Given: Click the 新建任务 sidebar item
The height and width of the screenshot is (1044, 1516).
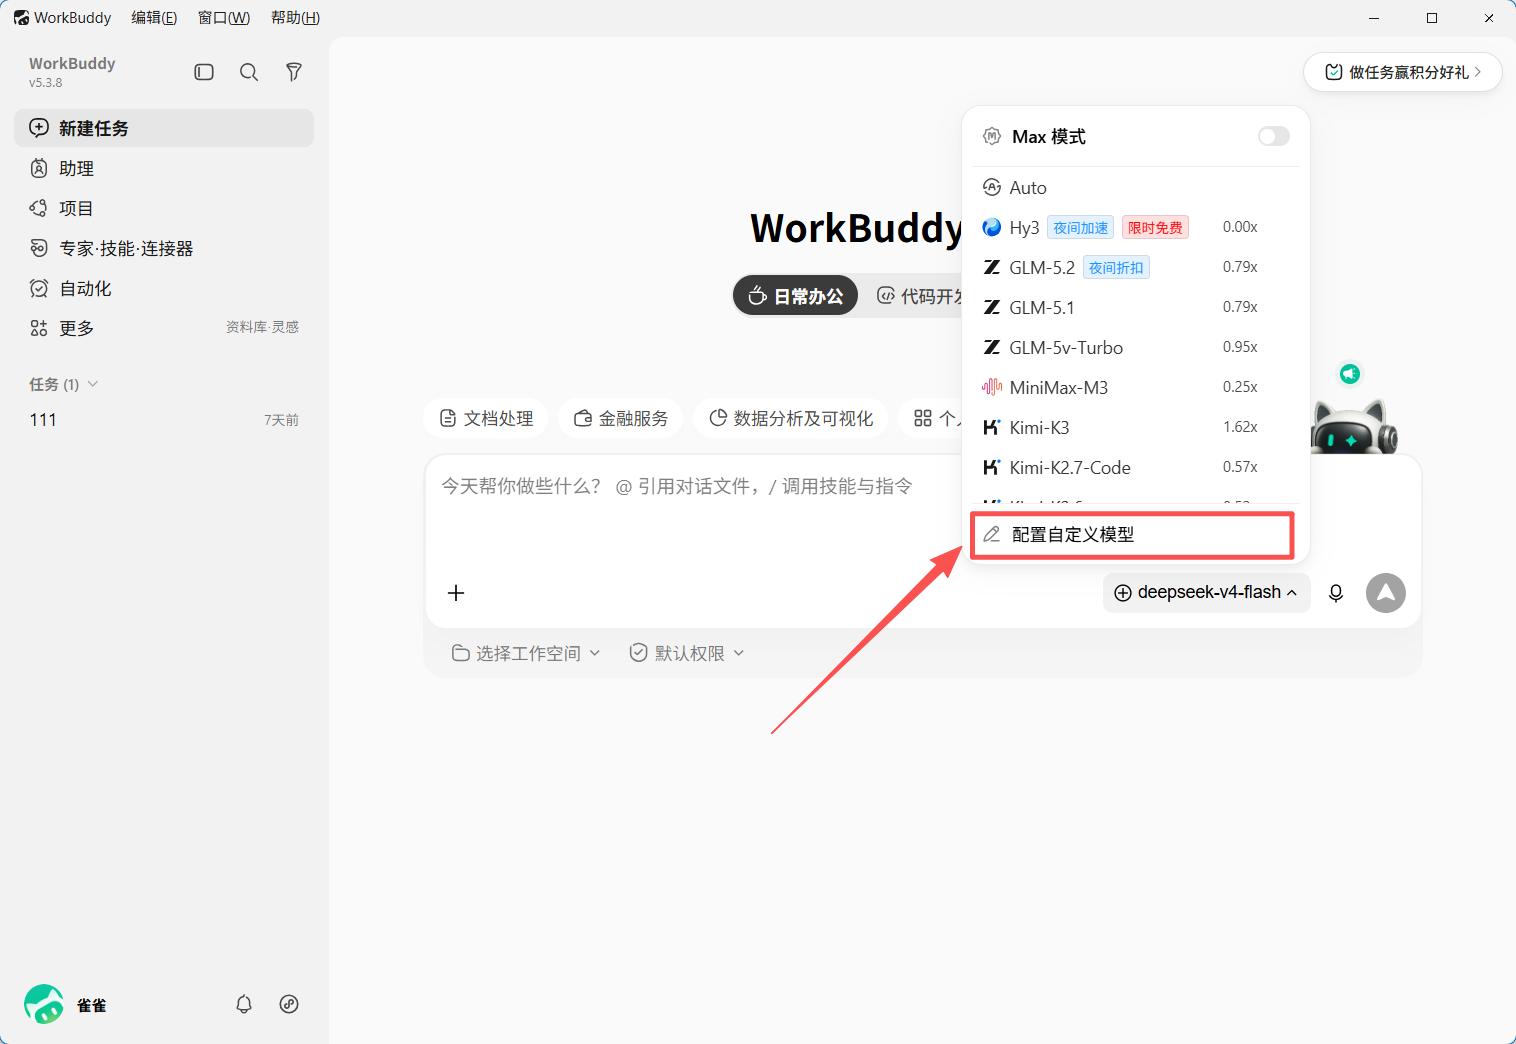Looking at the screenshot, I should tap(164, 128).
